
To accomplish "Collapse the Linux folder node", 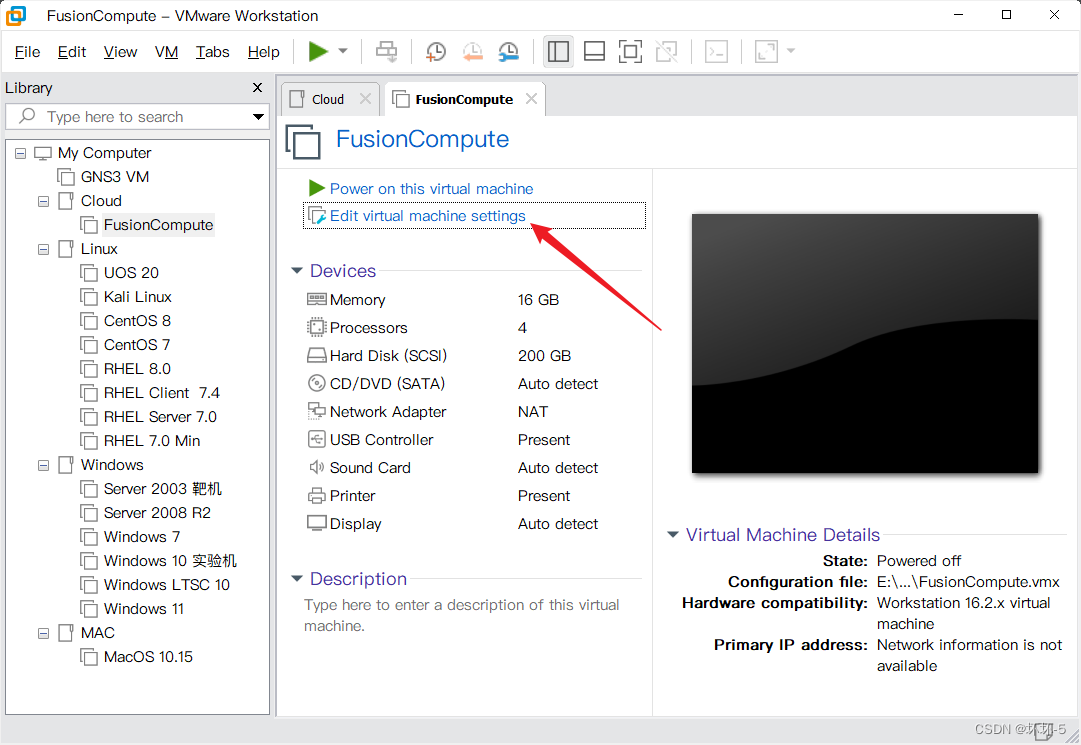I will [43, 249].
